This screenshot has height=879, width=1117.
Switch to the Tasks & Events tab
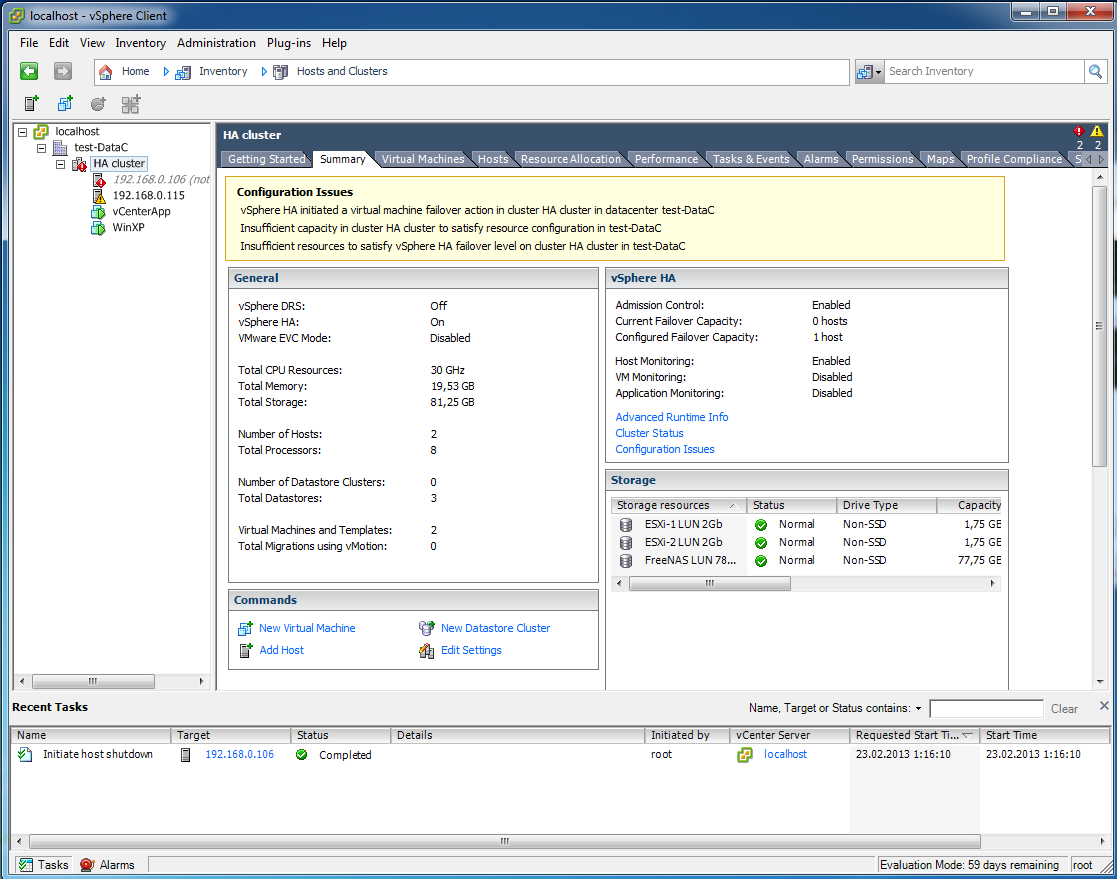click(x=751, y=159)
